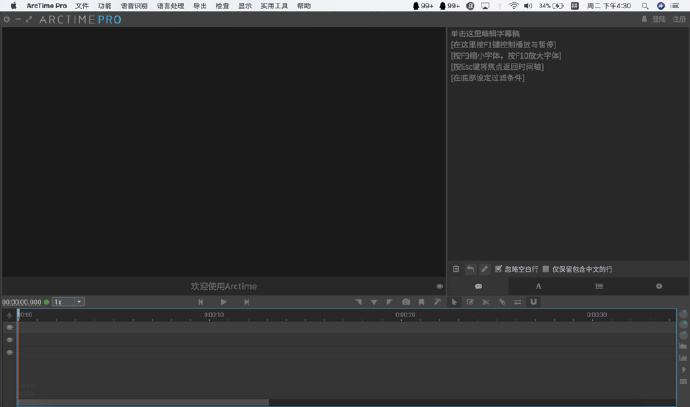Viewport: 690px width, 407px height.
Task: Click the down-right corner arrow icon
Action: tap(358, 302)
